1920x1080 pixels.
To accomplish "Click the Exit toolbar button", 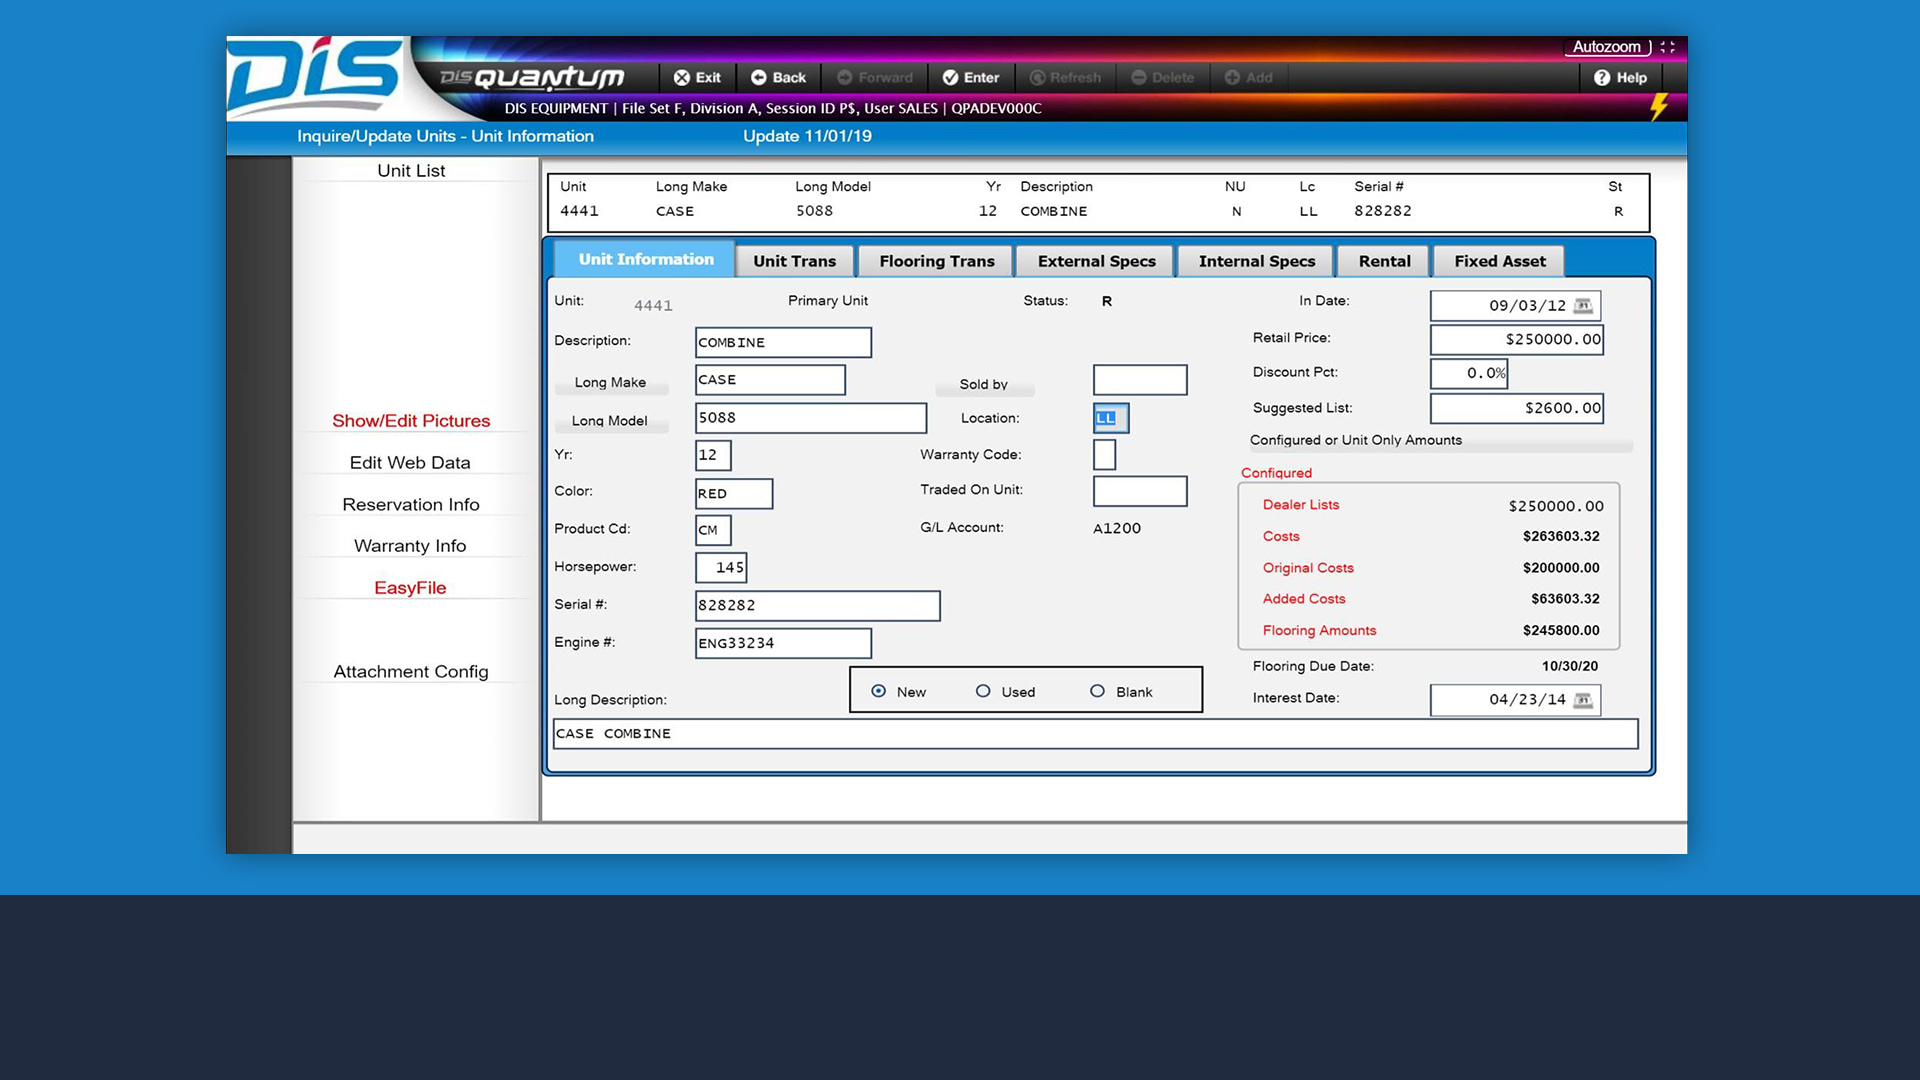I will click(x=697, y=77).
